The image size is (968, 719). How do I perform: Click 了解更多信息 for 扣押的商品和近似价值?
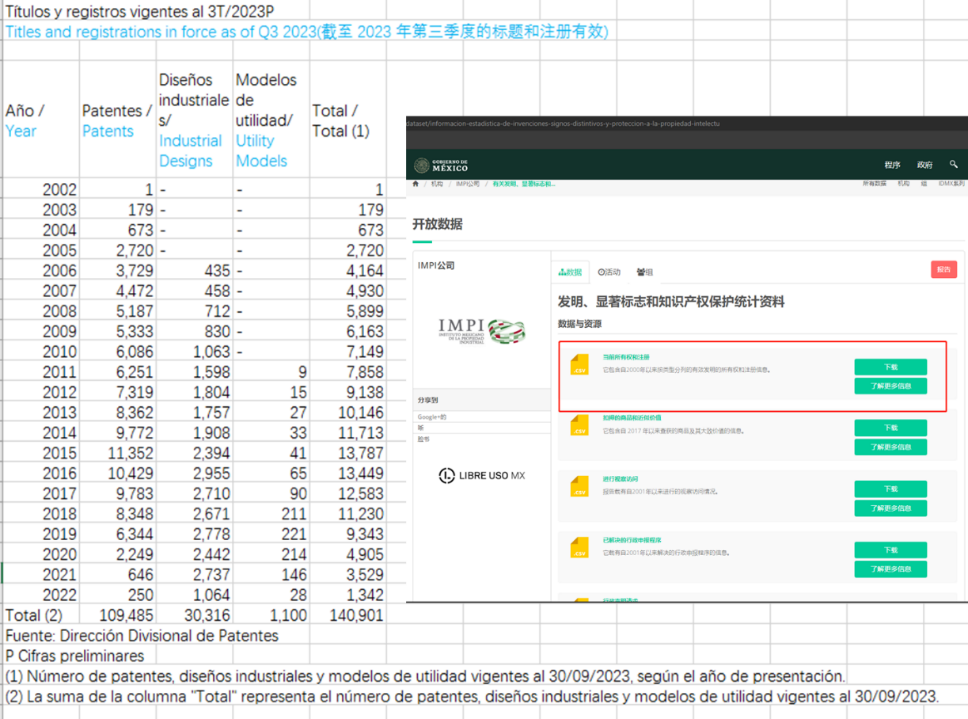[890, 447]
